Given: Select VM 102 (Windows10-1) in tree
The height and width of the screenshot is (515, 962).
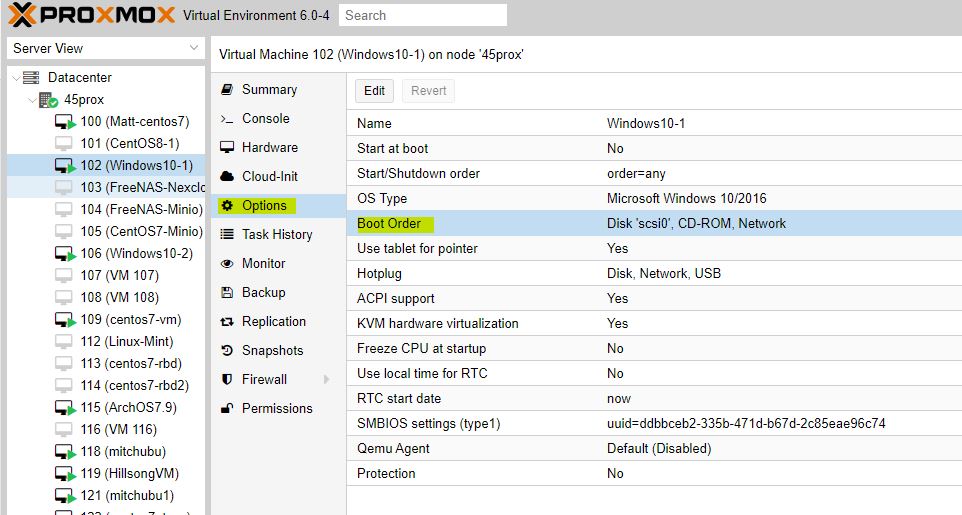Looking at the screenshot, I should coord(106,166).
